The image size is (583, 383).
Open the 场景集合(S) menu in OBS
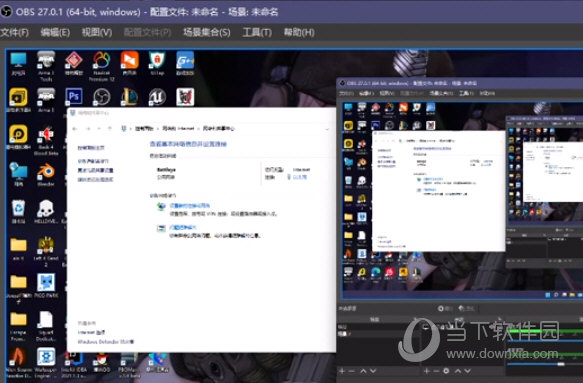point(207,32)
